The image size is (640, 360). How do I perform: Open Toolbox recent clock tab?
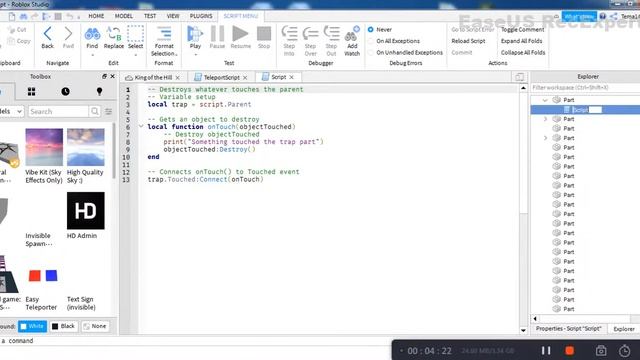[x=65, y=91]
